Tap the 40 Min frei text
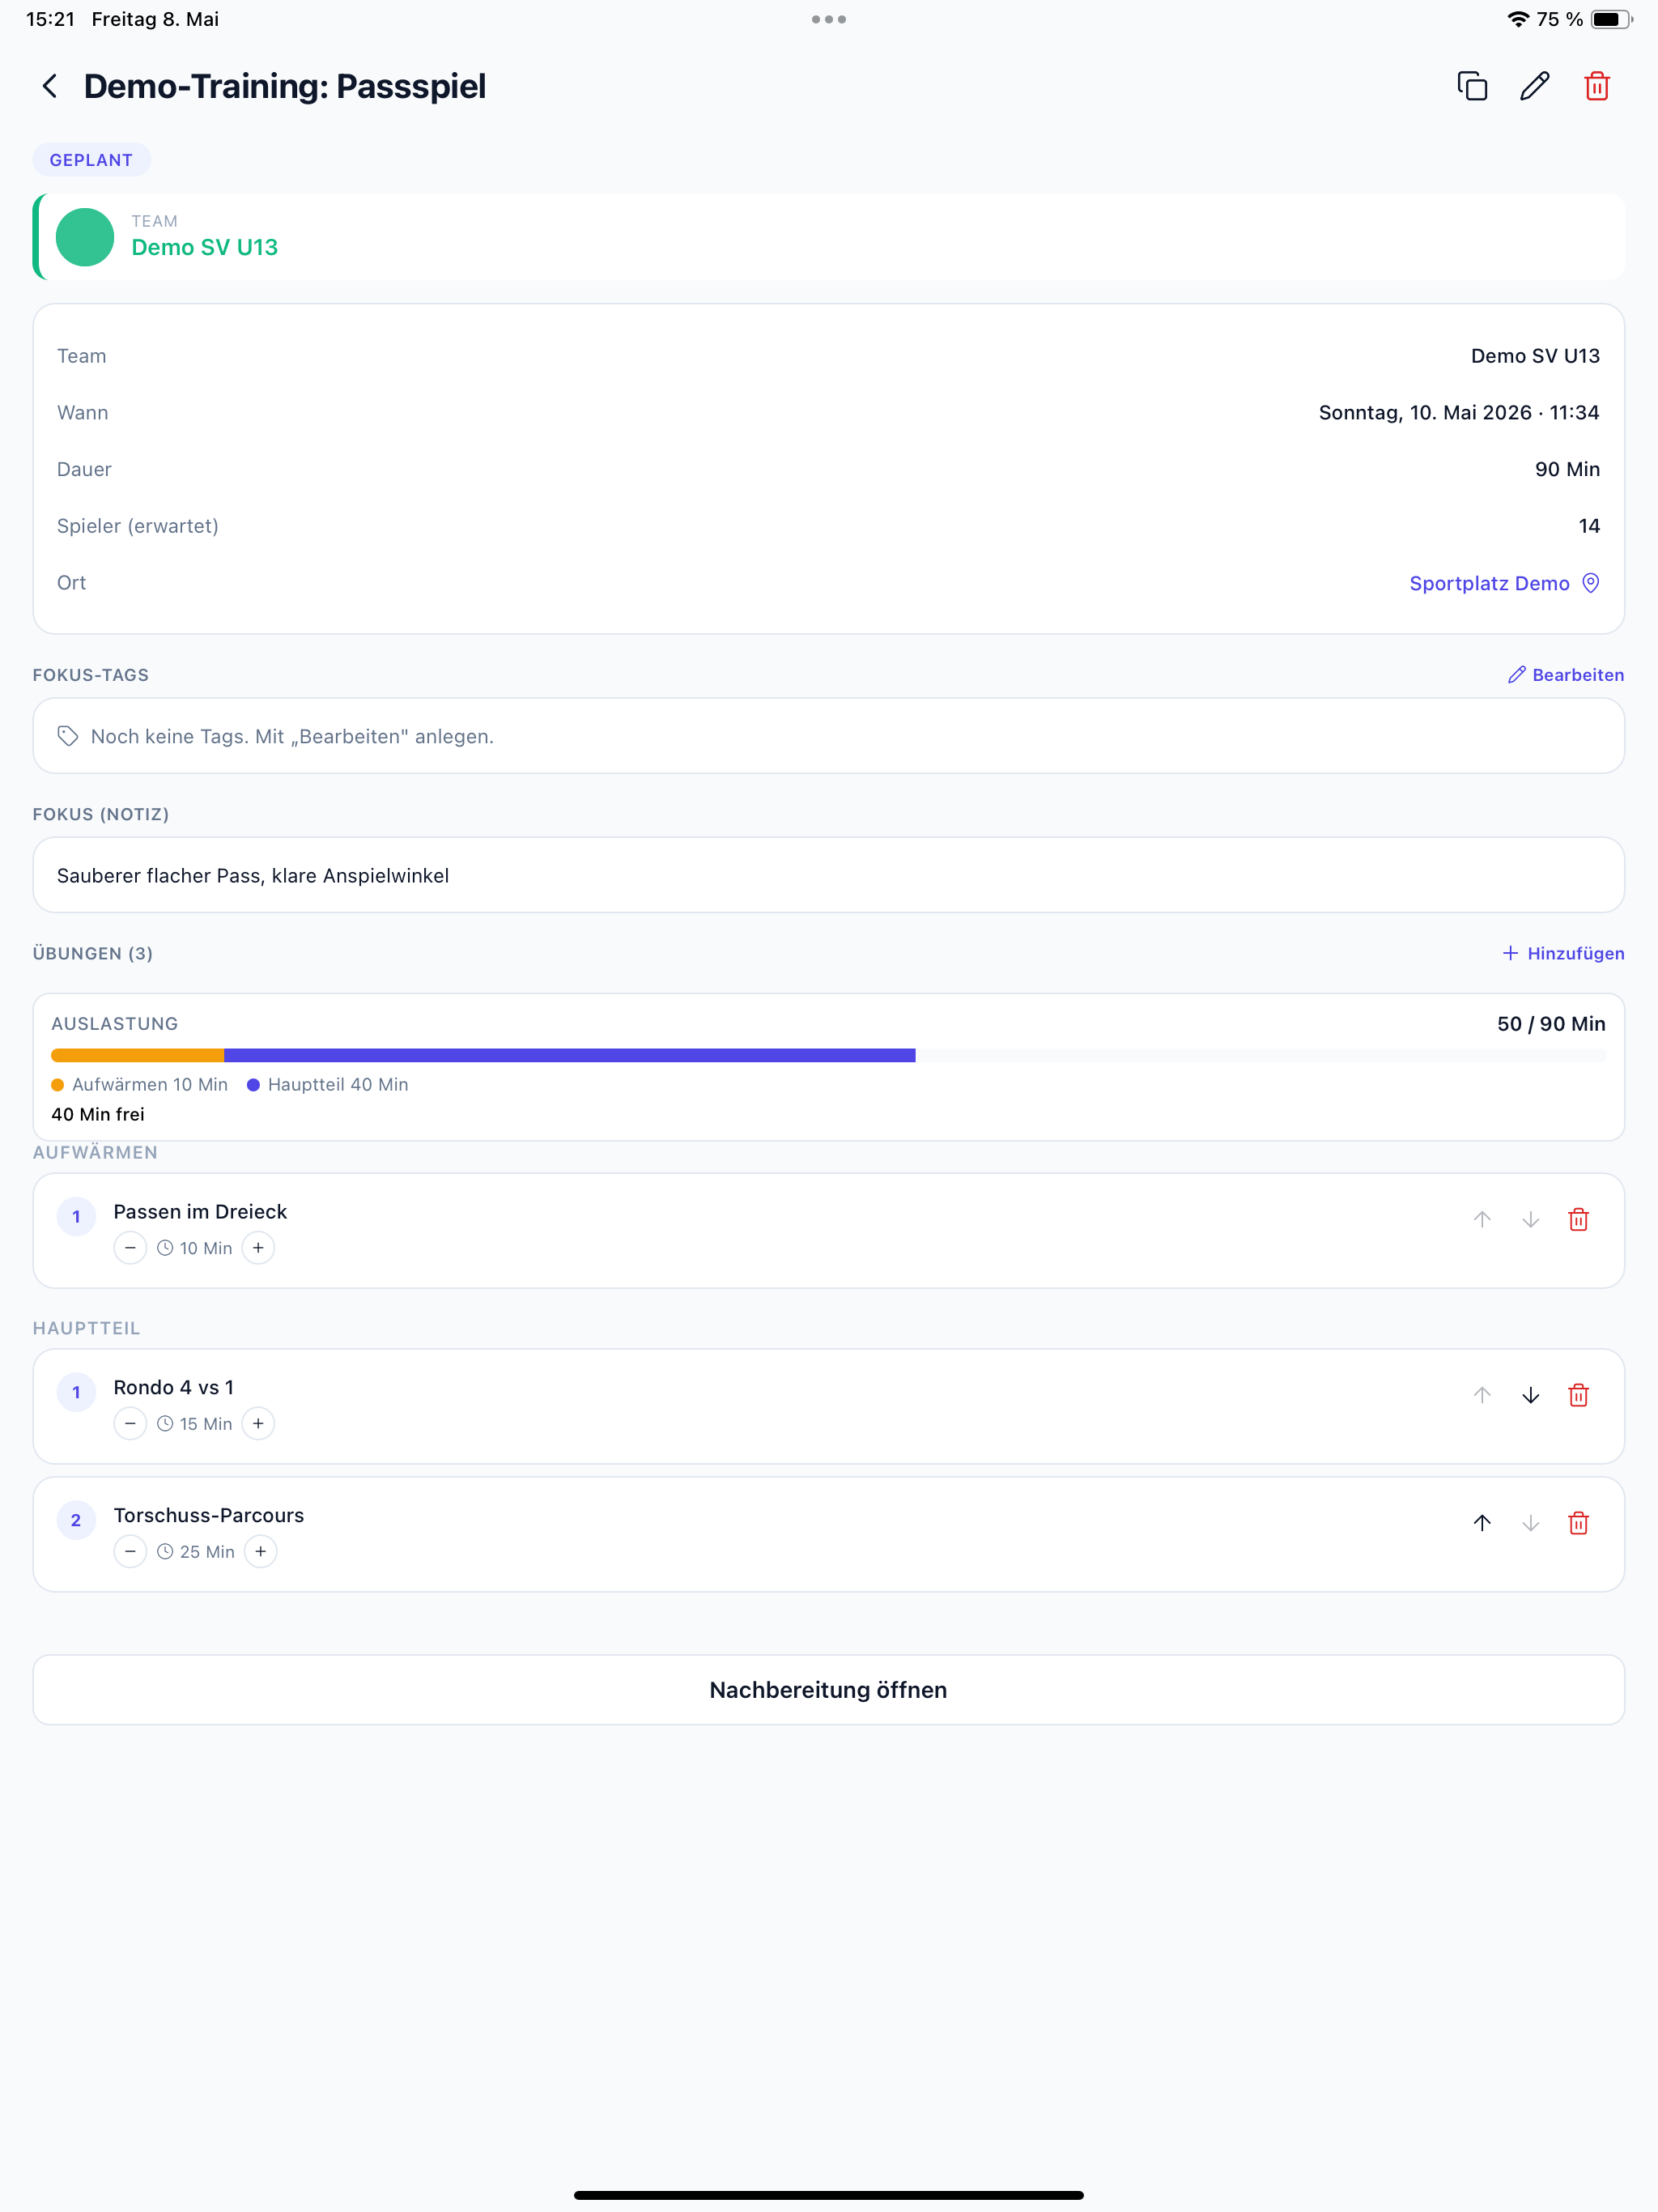1658x2212 pixels. [98, 1115]
